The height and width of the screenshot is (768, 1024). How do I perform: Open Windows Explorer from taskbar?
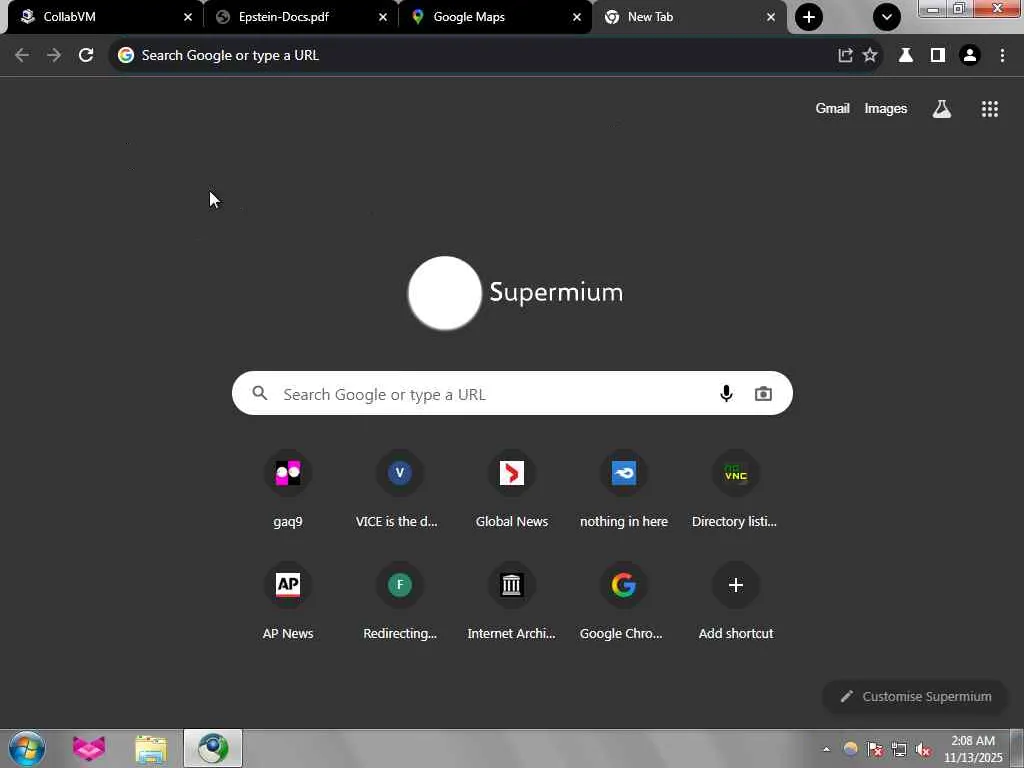[151, 748]
